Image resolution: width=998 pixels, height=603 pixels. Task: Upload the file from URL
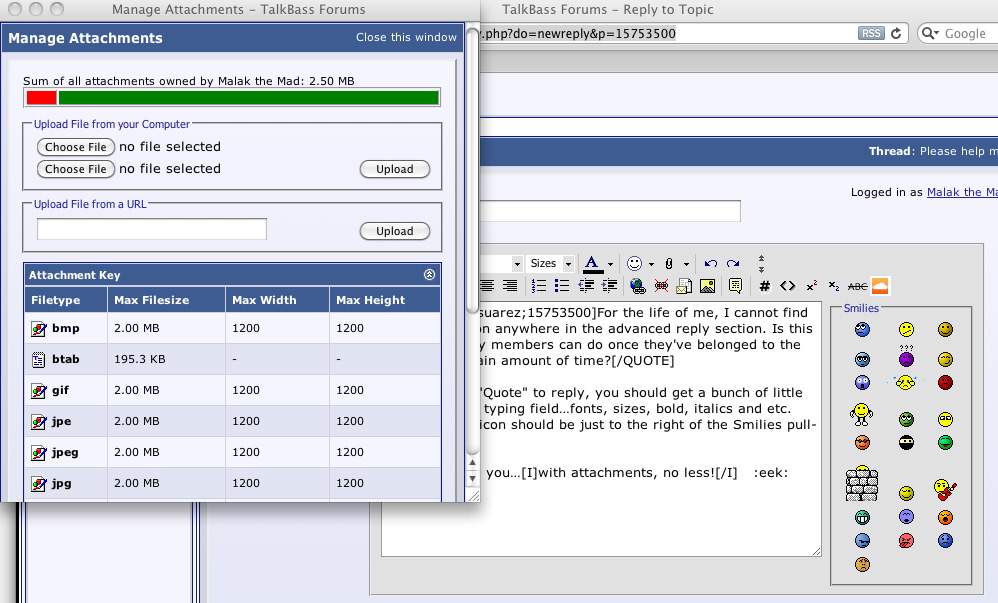(x=395, y=231)
